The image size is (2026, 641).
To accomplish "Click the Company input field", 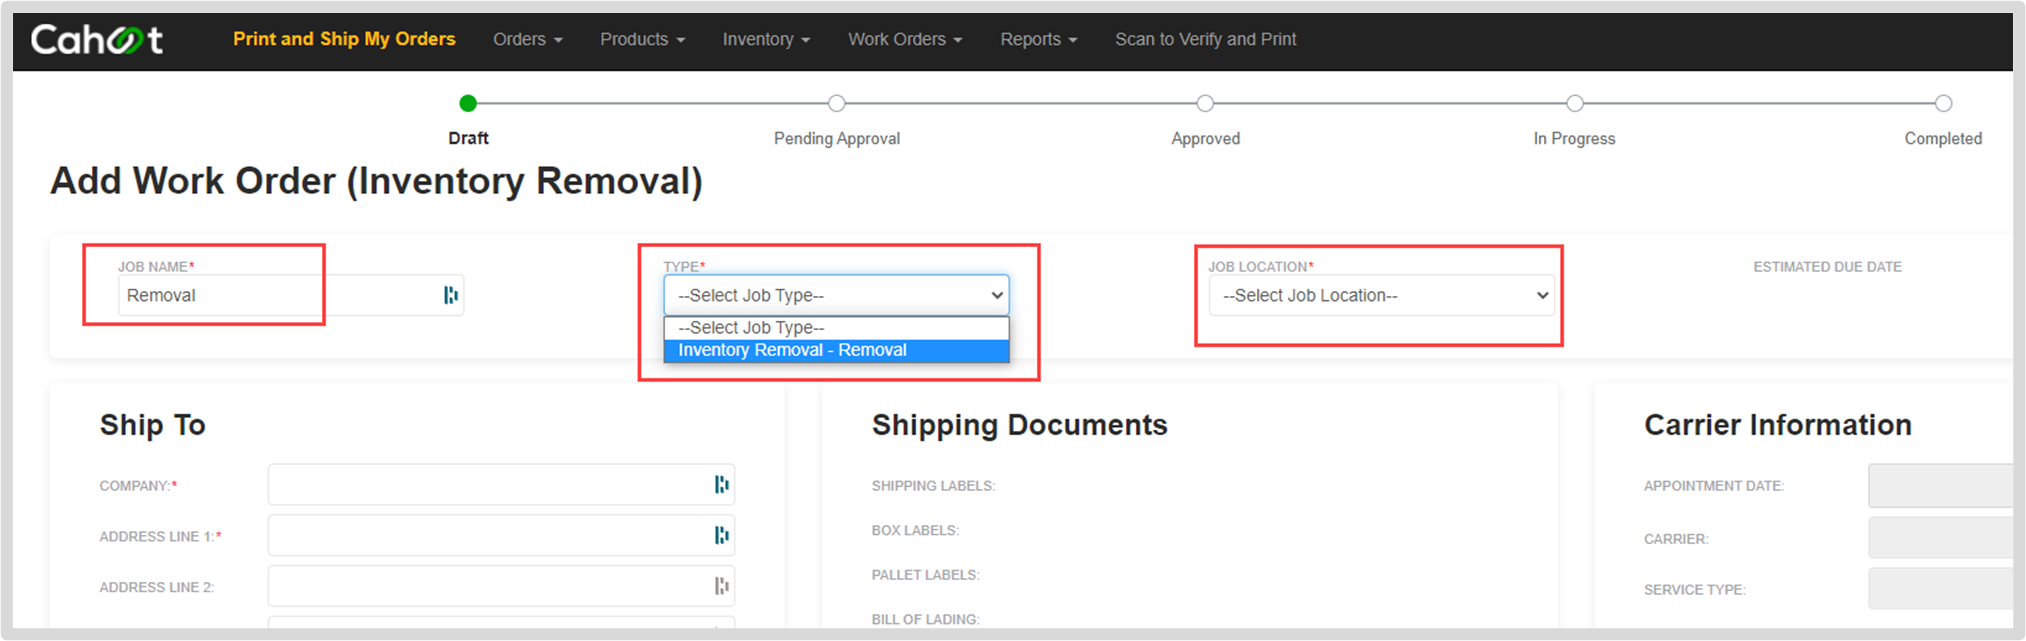I will (x=501, y=485).
